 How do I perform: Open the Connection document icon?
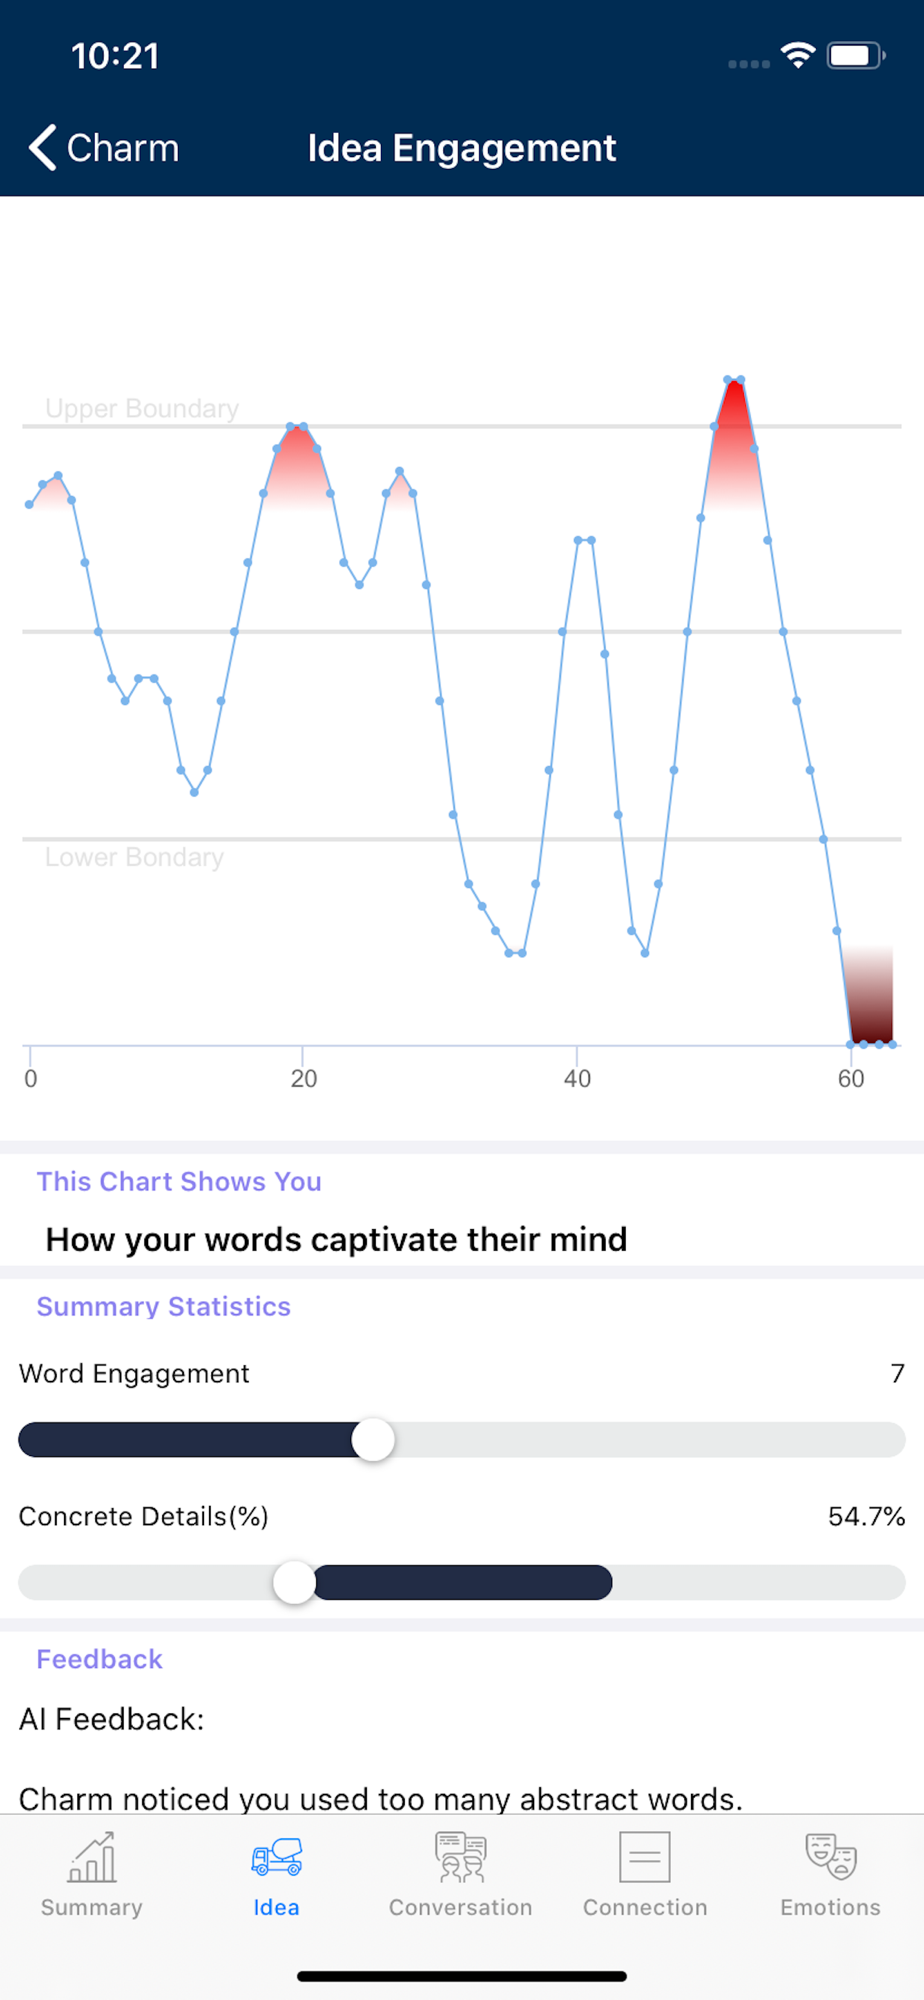(x=645, y=1857)
